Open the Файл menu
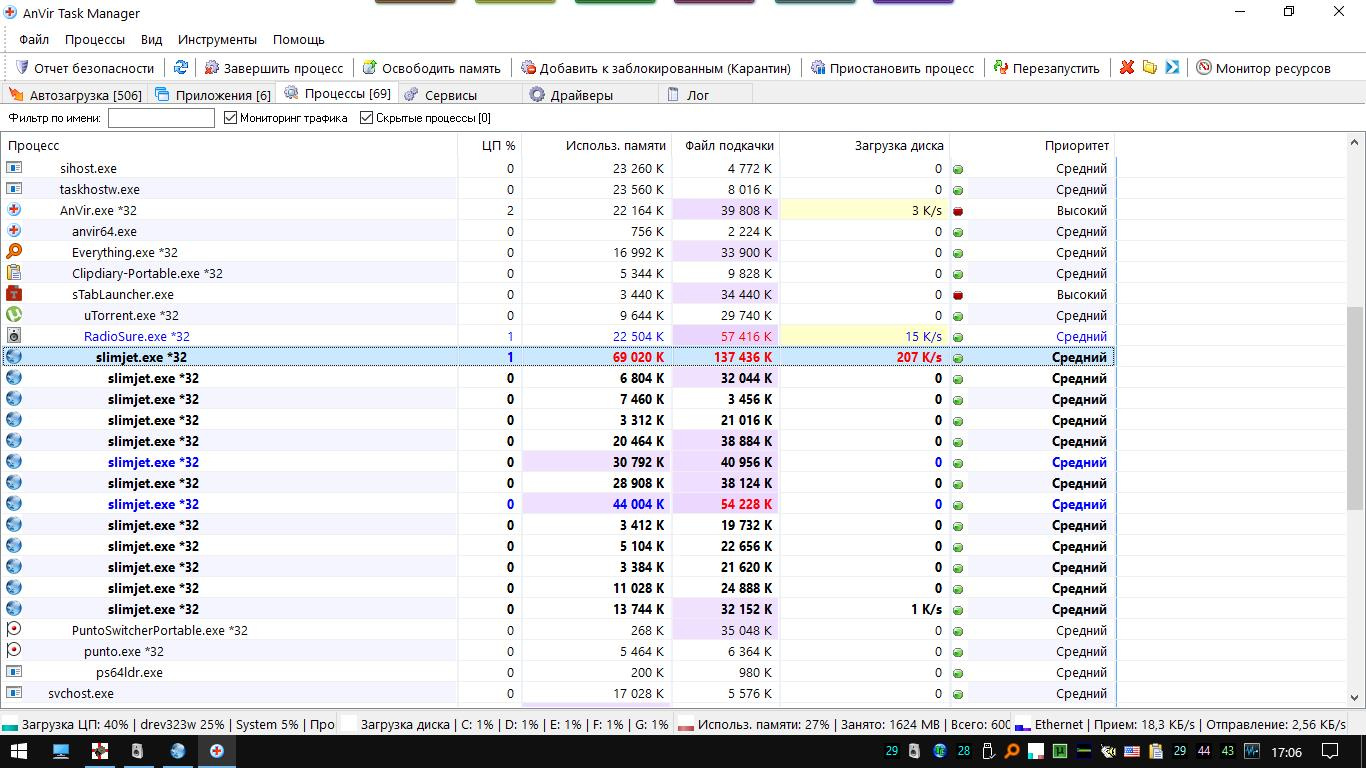The image size is (1366, 768). 34,40
